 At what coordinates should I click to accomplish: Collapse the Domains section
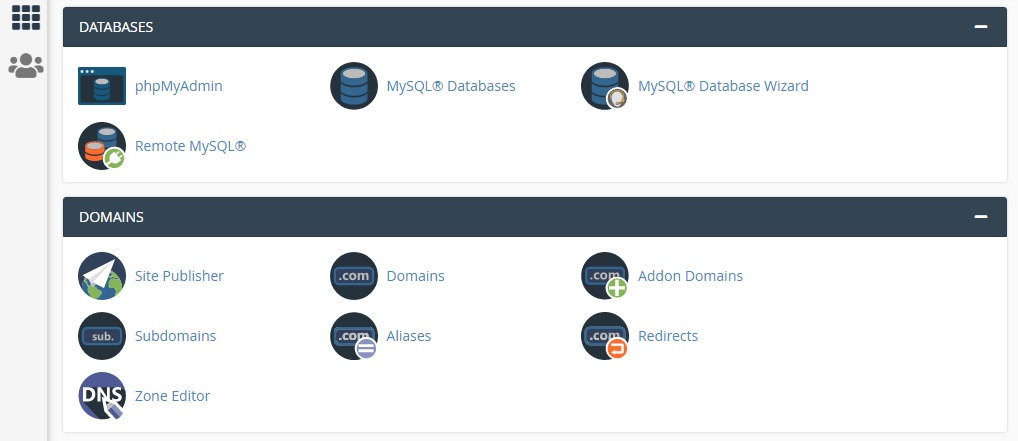point(981,216)
